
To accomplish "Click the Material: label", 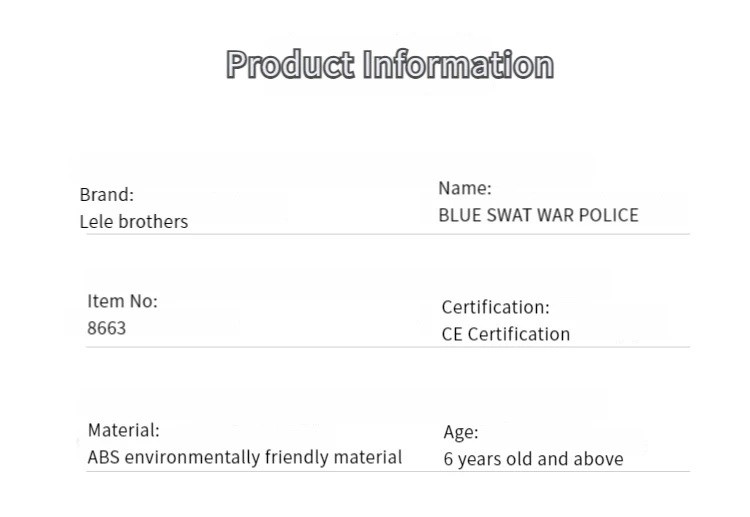I will (123, 430).
